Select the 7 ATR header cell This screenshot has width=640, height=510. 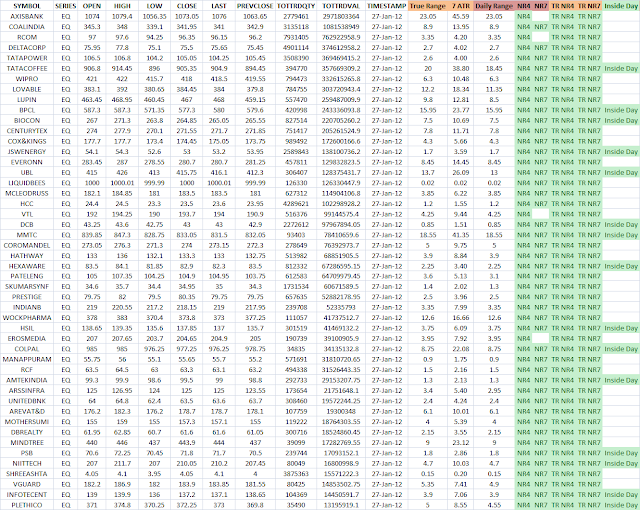(461, 6)
